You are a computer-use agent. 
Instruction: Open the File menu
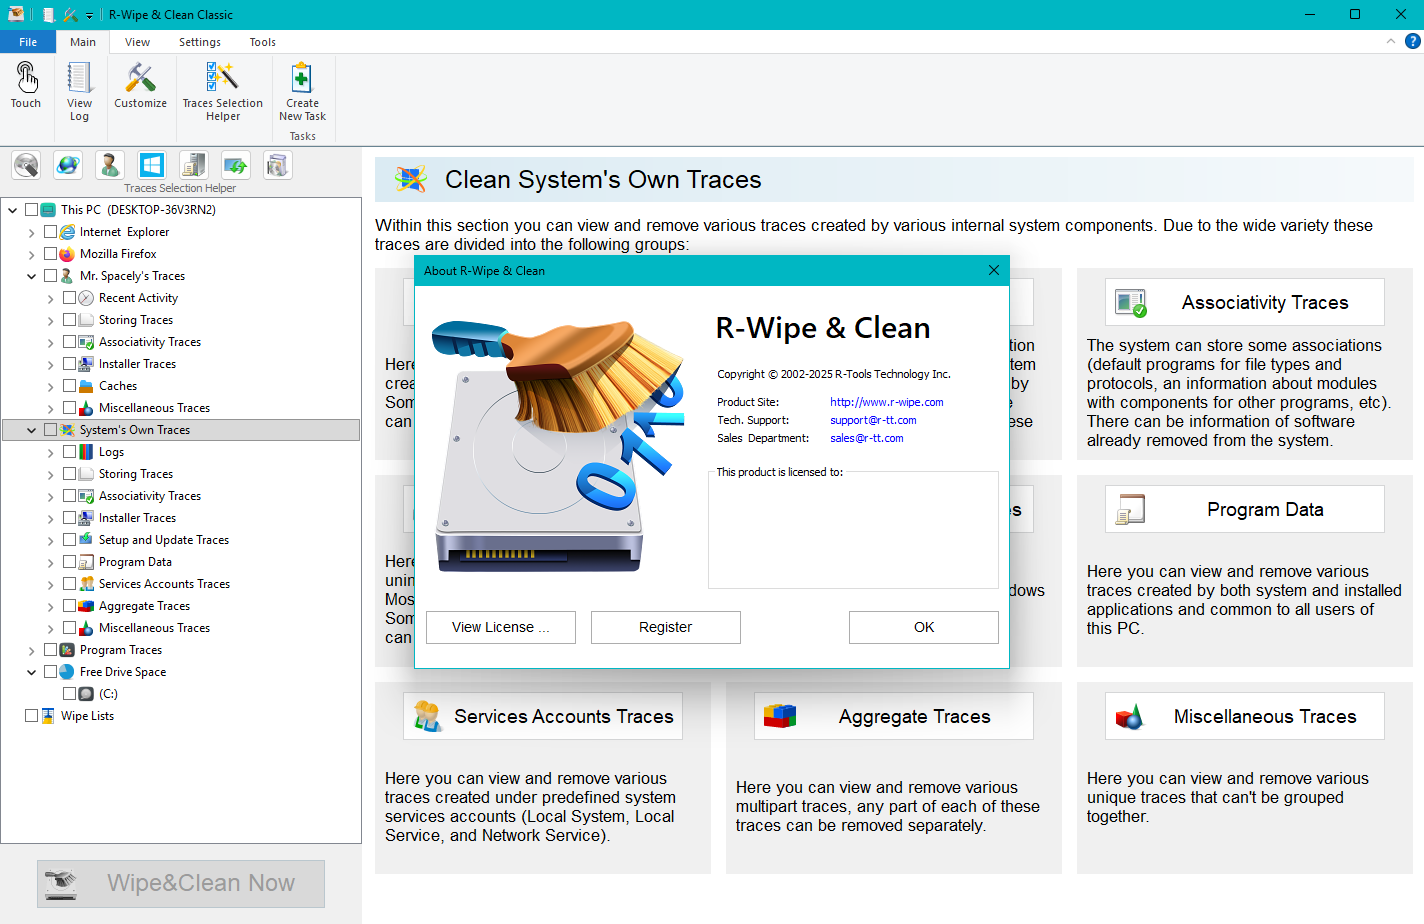[28, 42]
